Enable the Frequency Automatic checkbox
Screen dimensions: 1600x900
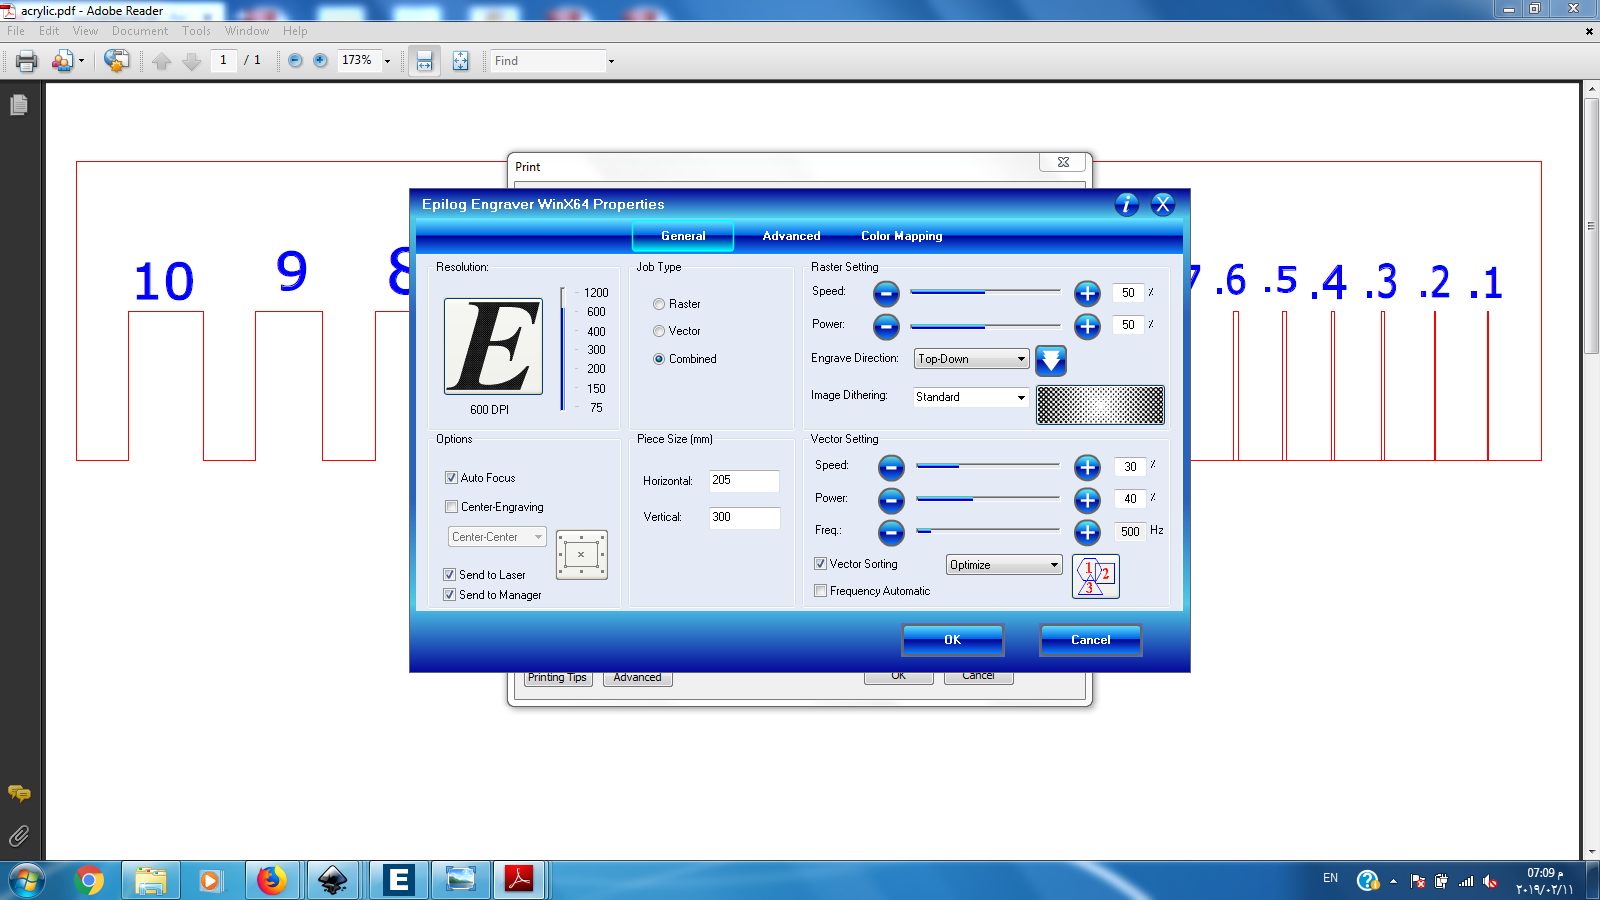[820, 591]
